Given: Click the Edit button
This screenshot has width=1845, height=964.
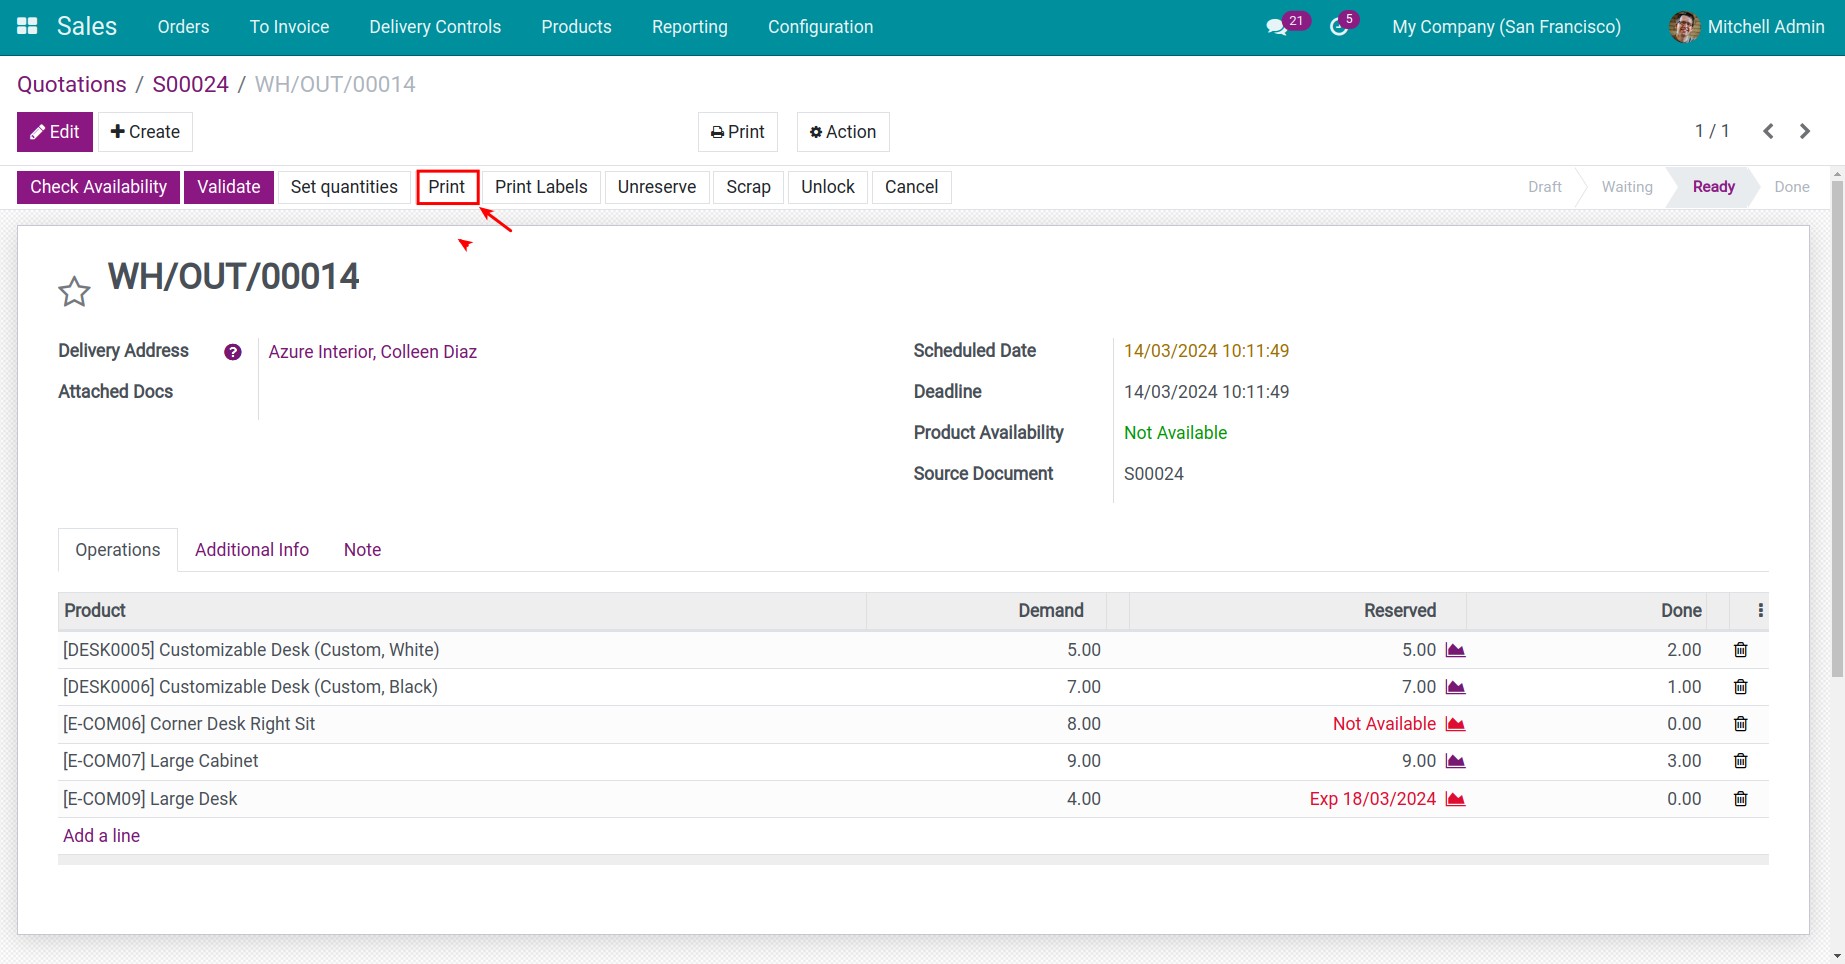Looking at the screenshot, I should 55,132.
